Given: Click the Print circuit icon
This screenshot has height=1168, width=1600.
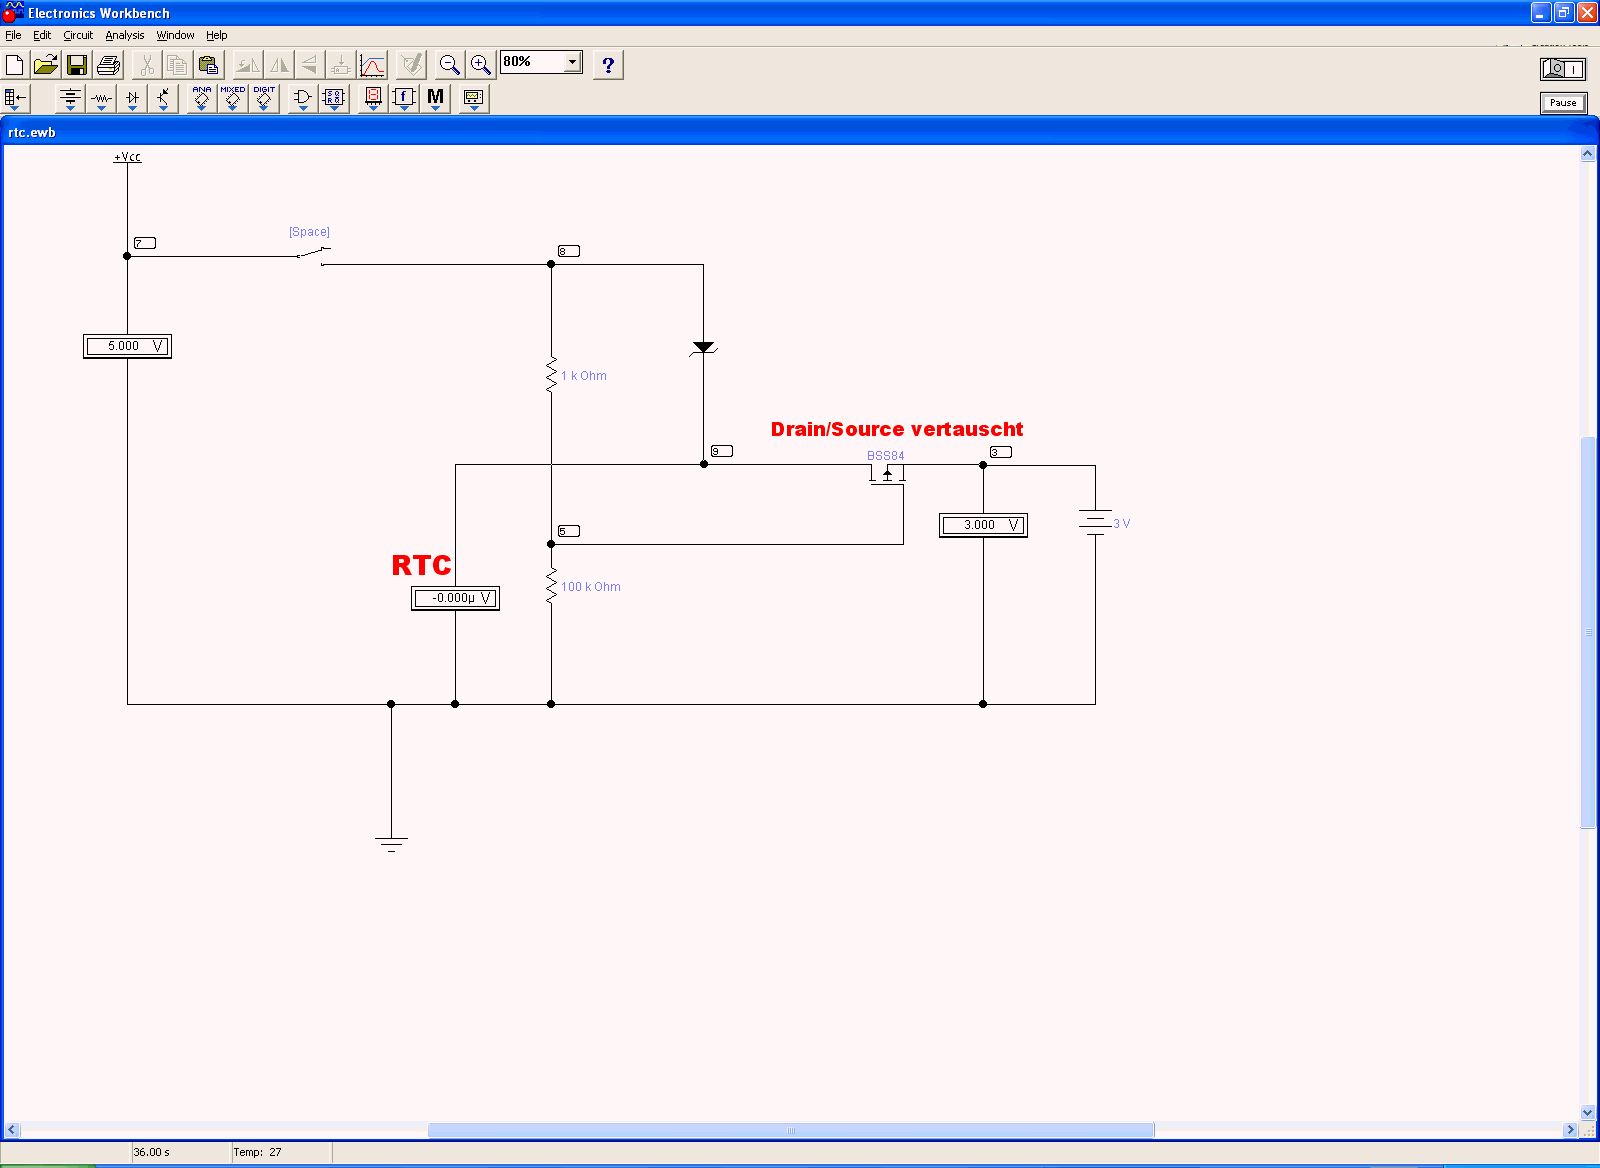Looking at the screenshot, I should (x=108, y=66).
